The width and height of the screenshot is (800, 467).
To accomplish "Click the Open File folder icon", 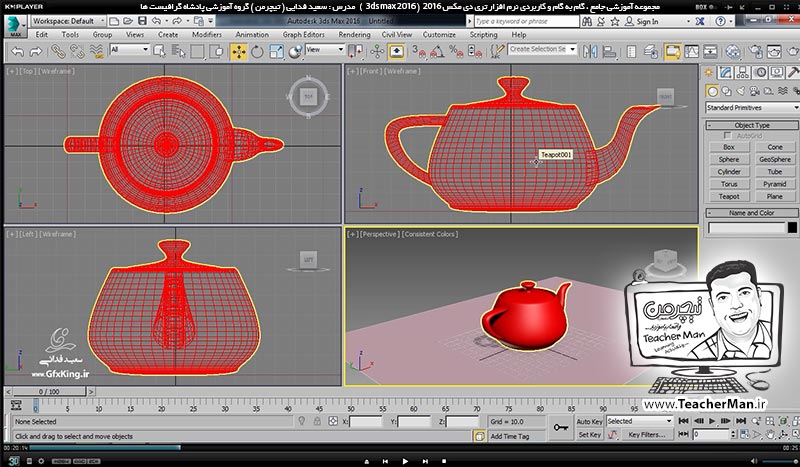I will pyautogui.click(x=128, y=21).
